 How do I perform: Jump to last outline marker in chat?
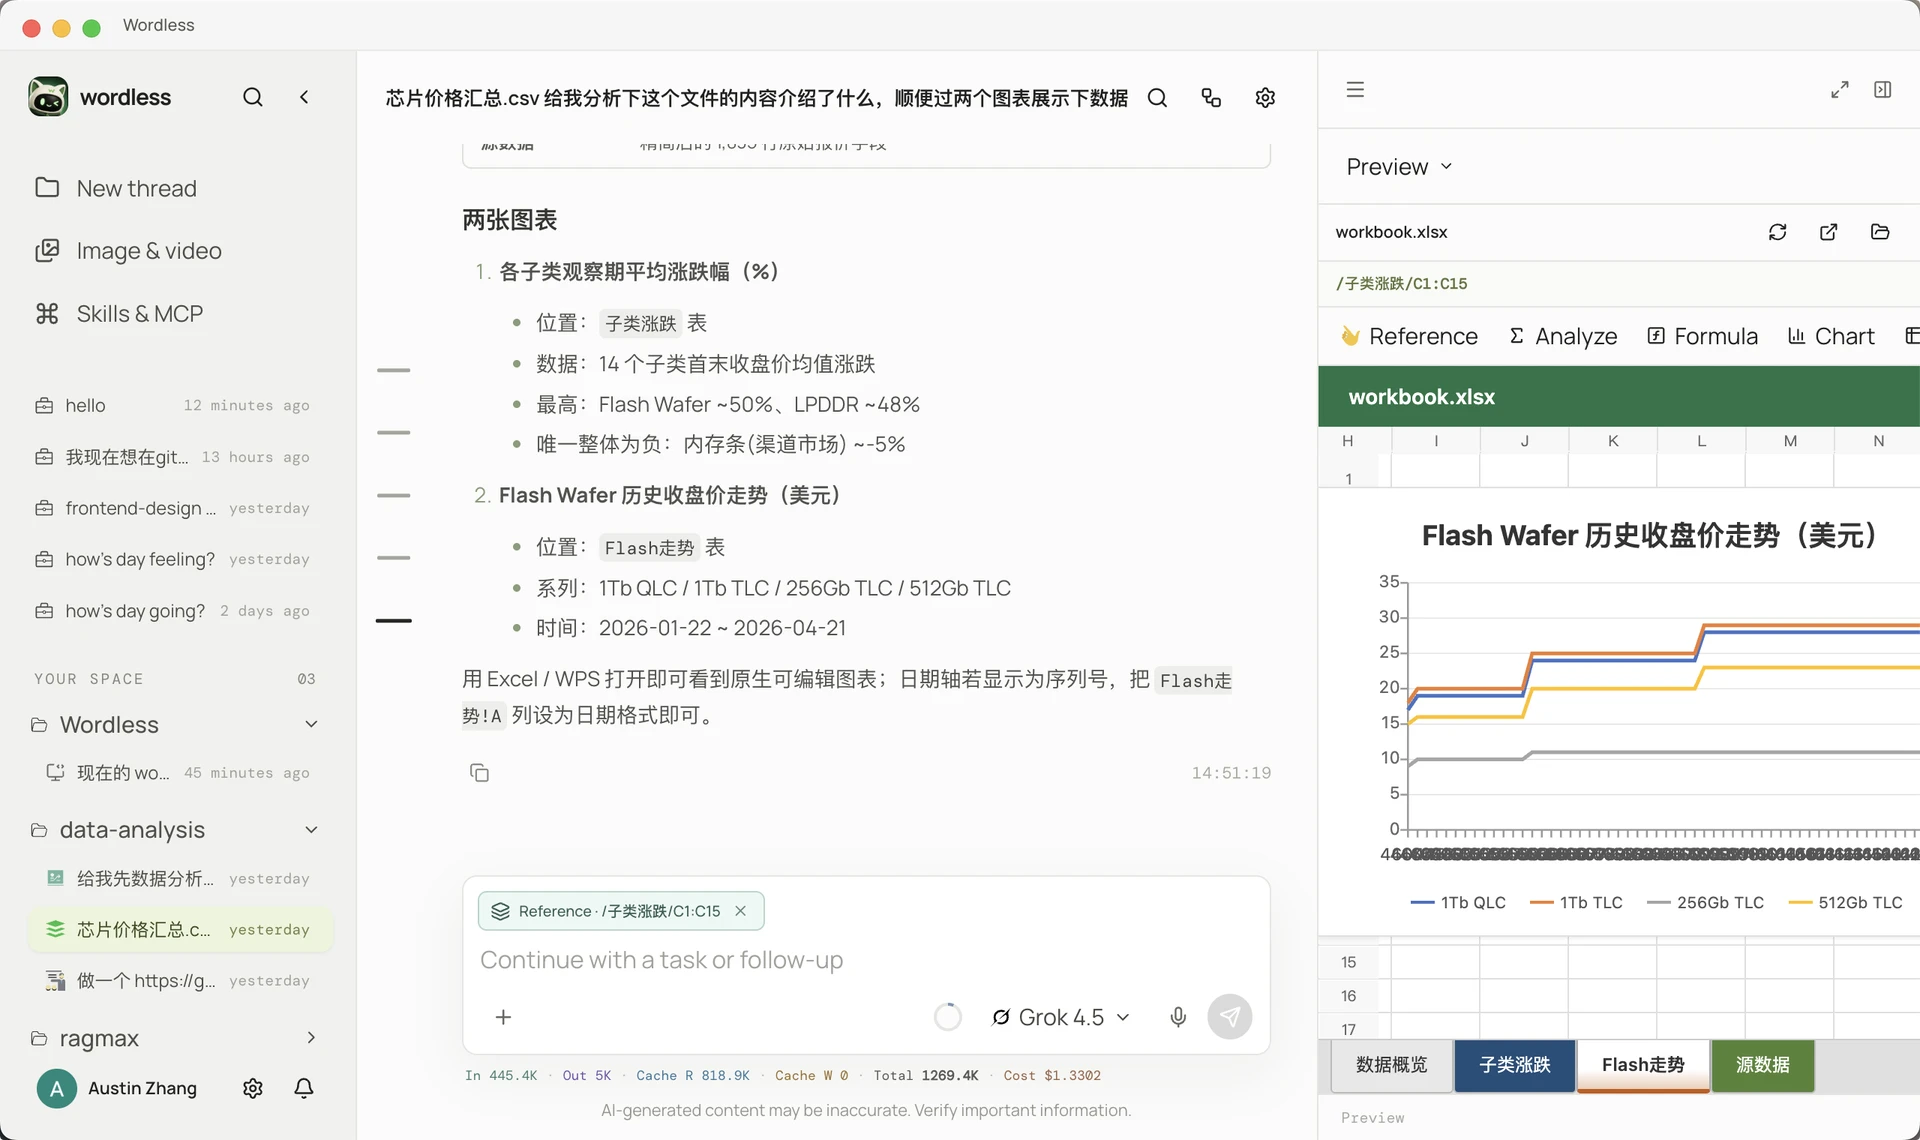(x=394, y=621)
